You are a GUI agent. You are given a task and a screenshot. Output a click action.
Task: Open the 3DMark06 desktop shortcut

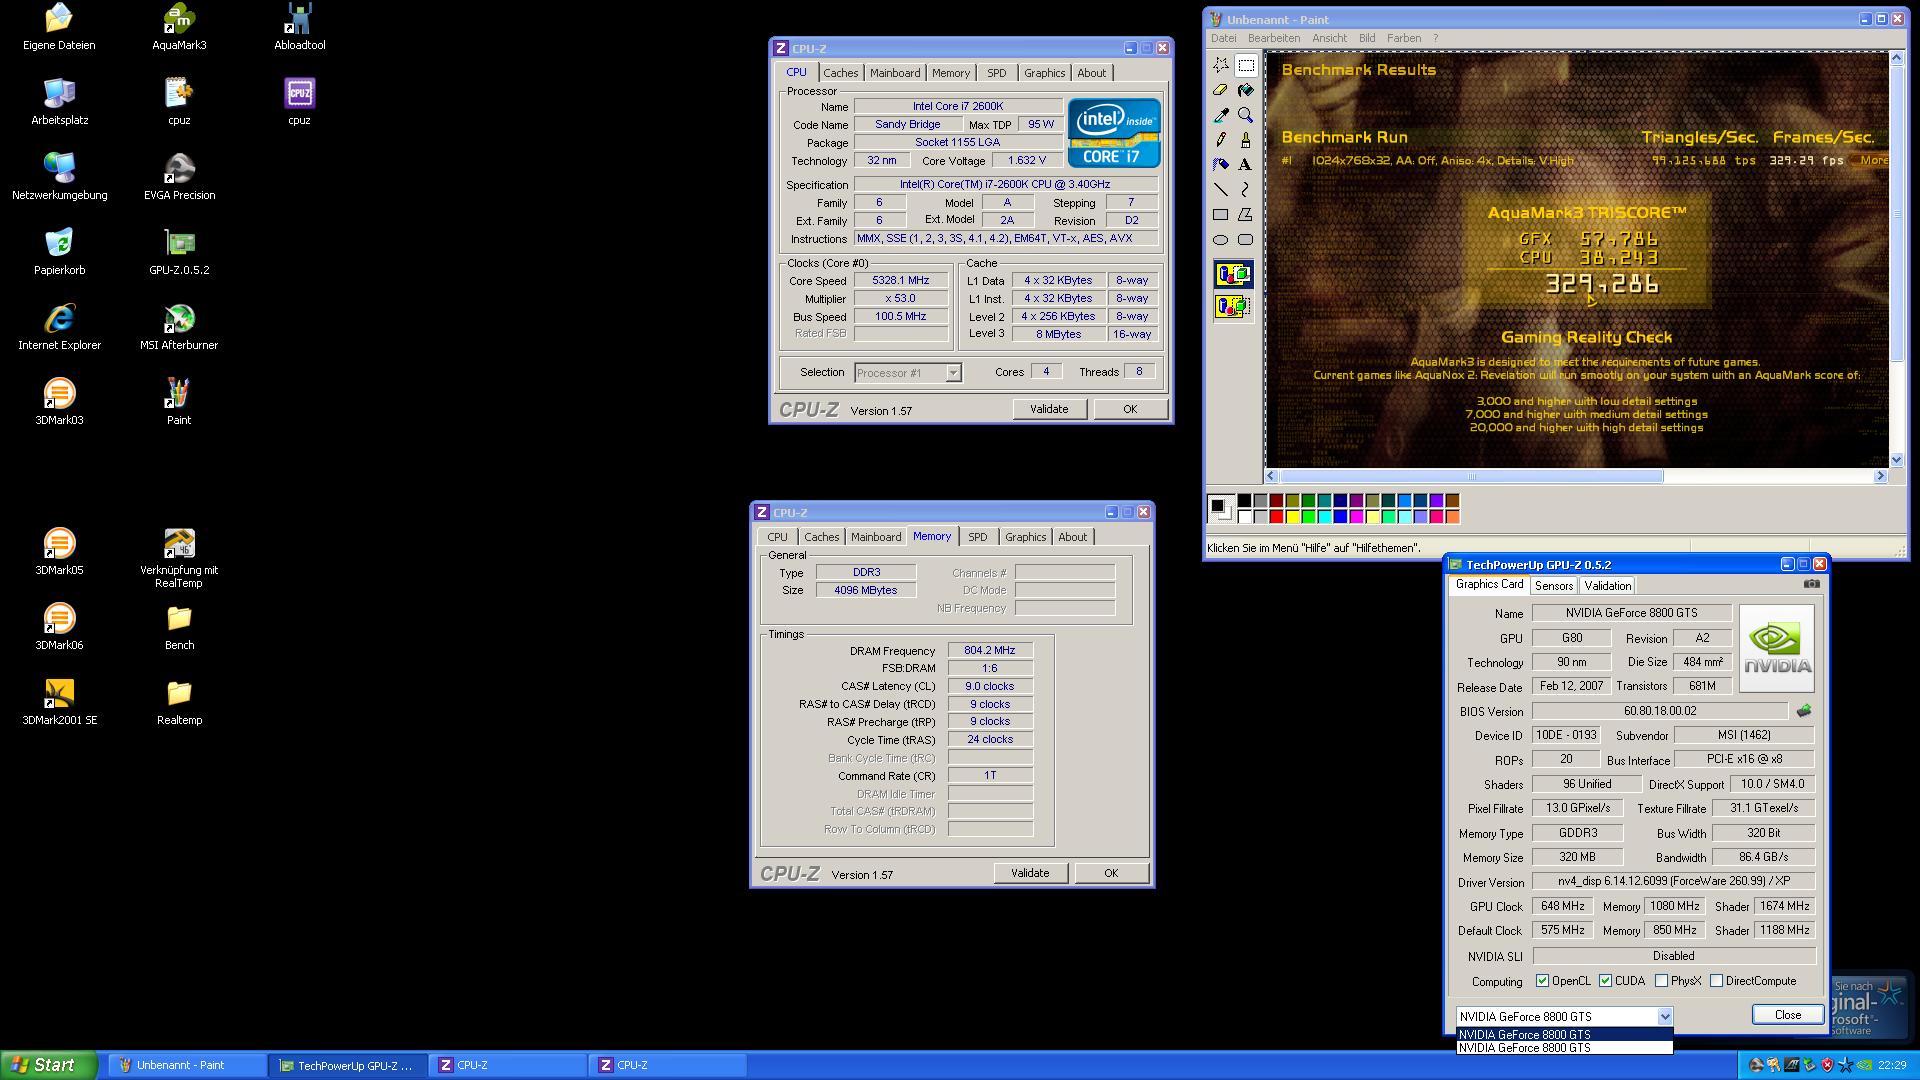[x=59, y=627]
